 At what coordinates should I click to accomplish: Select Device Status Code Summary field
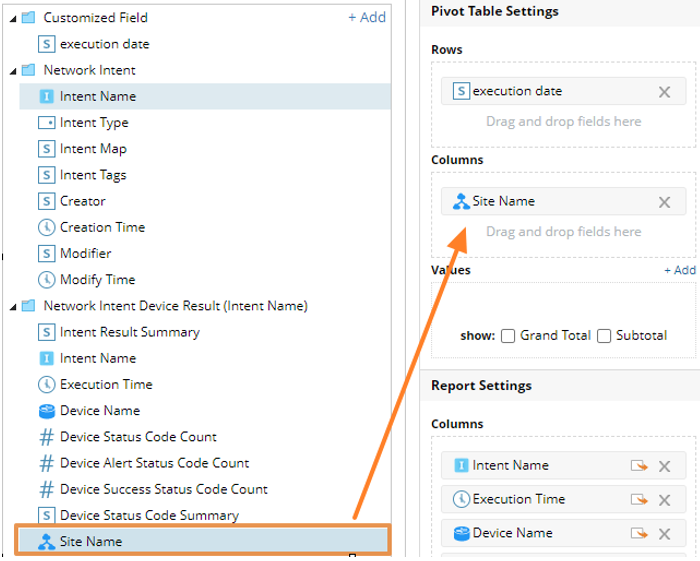coord(149,516)
